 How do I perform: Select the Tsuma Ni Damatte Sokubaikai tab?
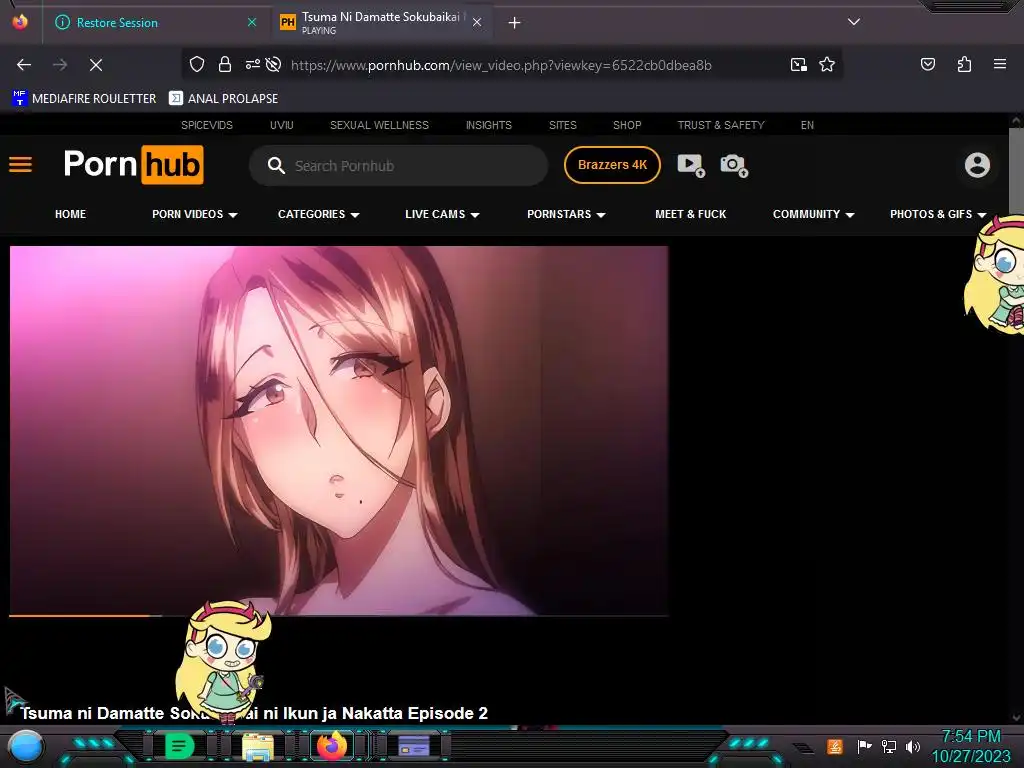(381, 23)
